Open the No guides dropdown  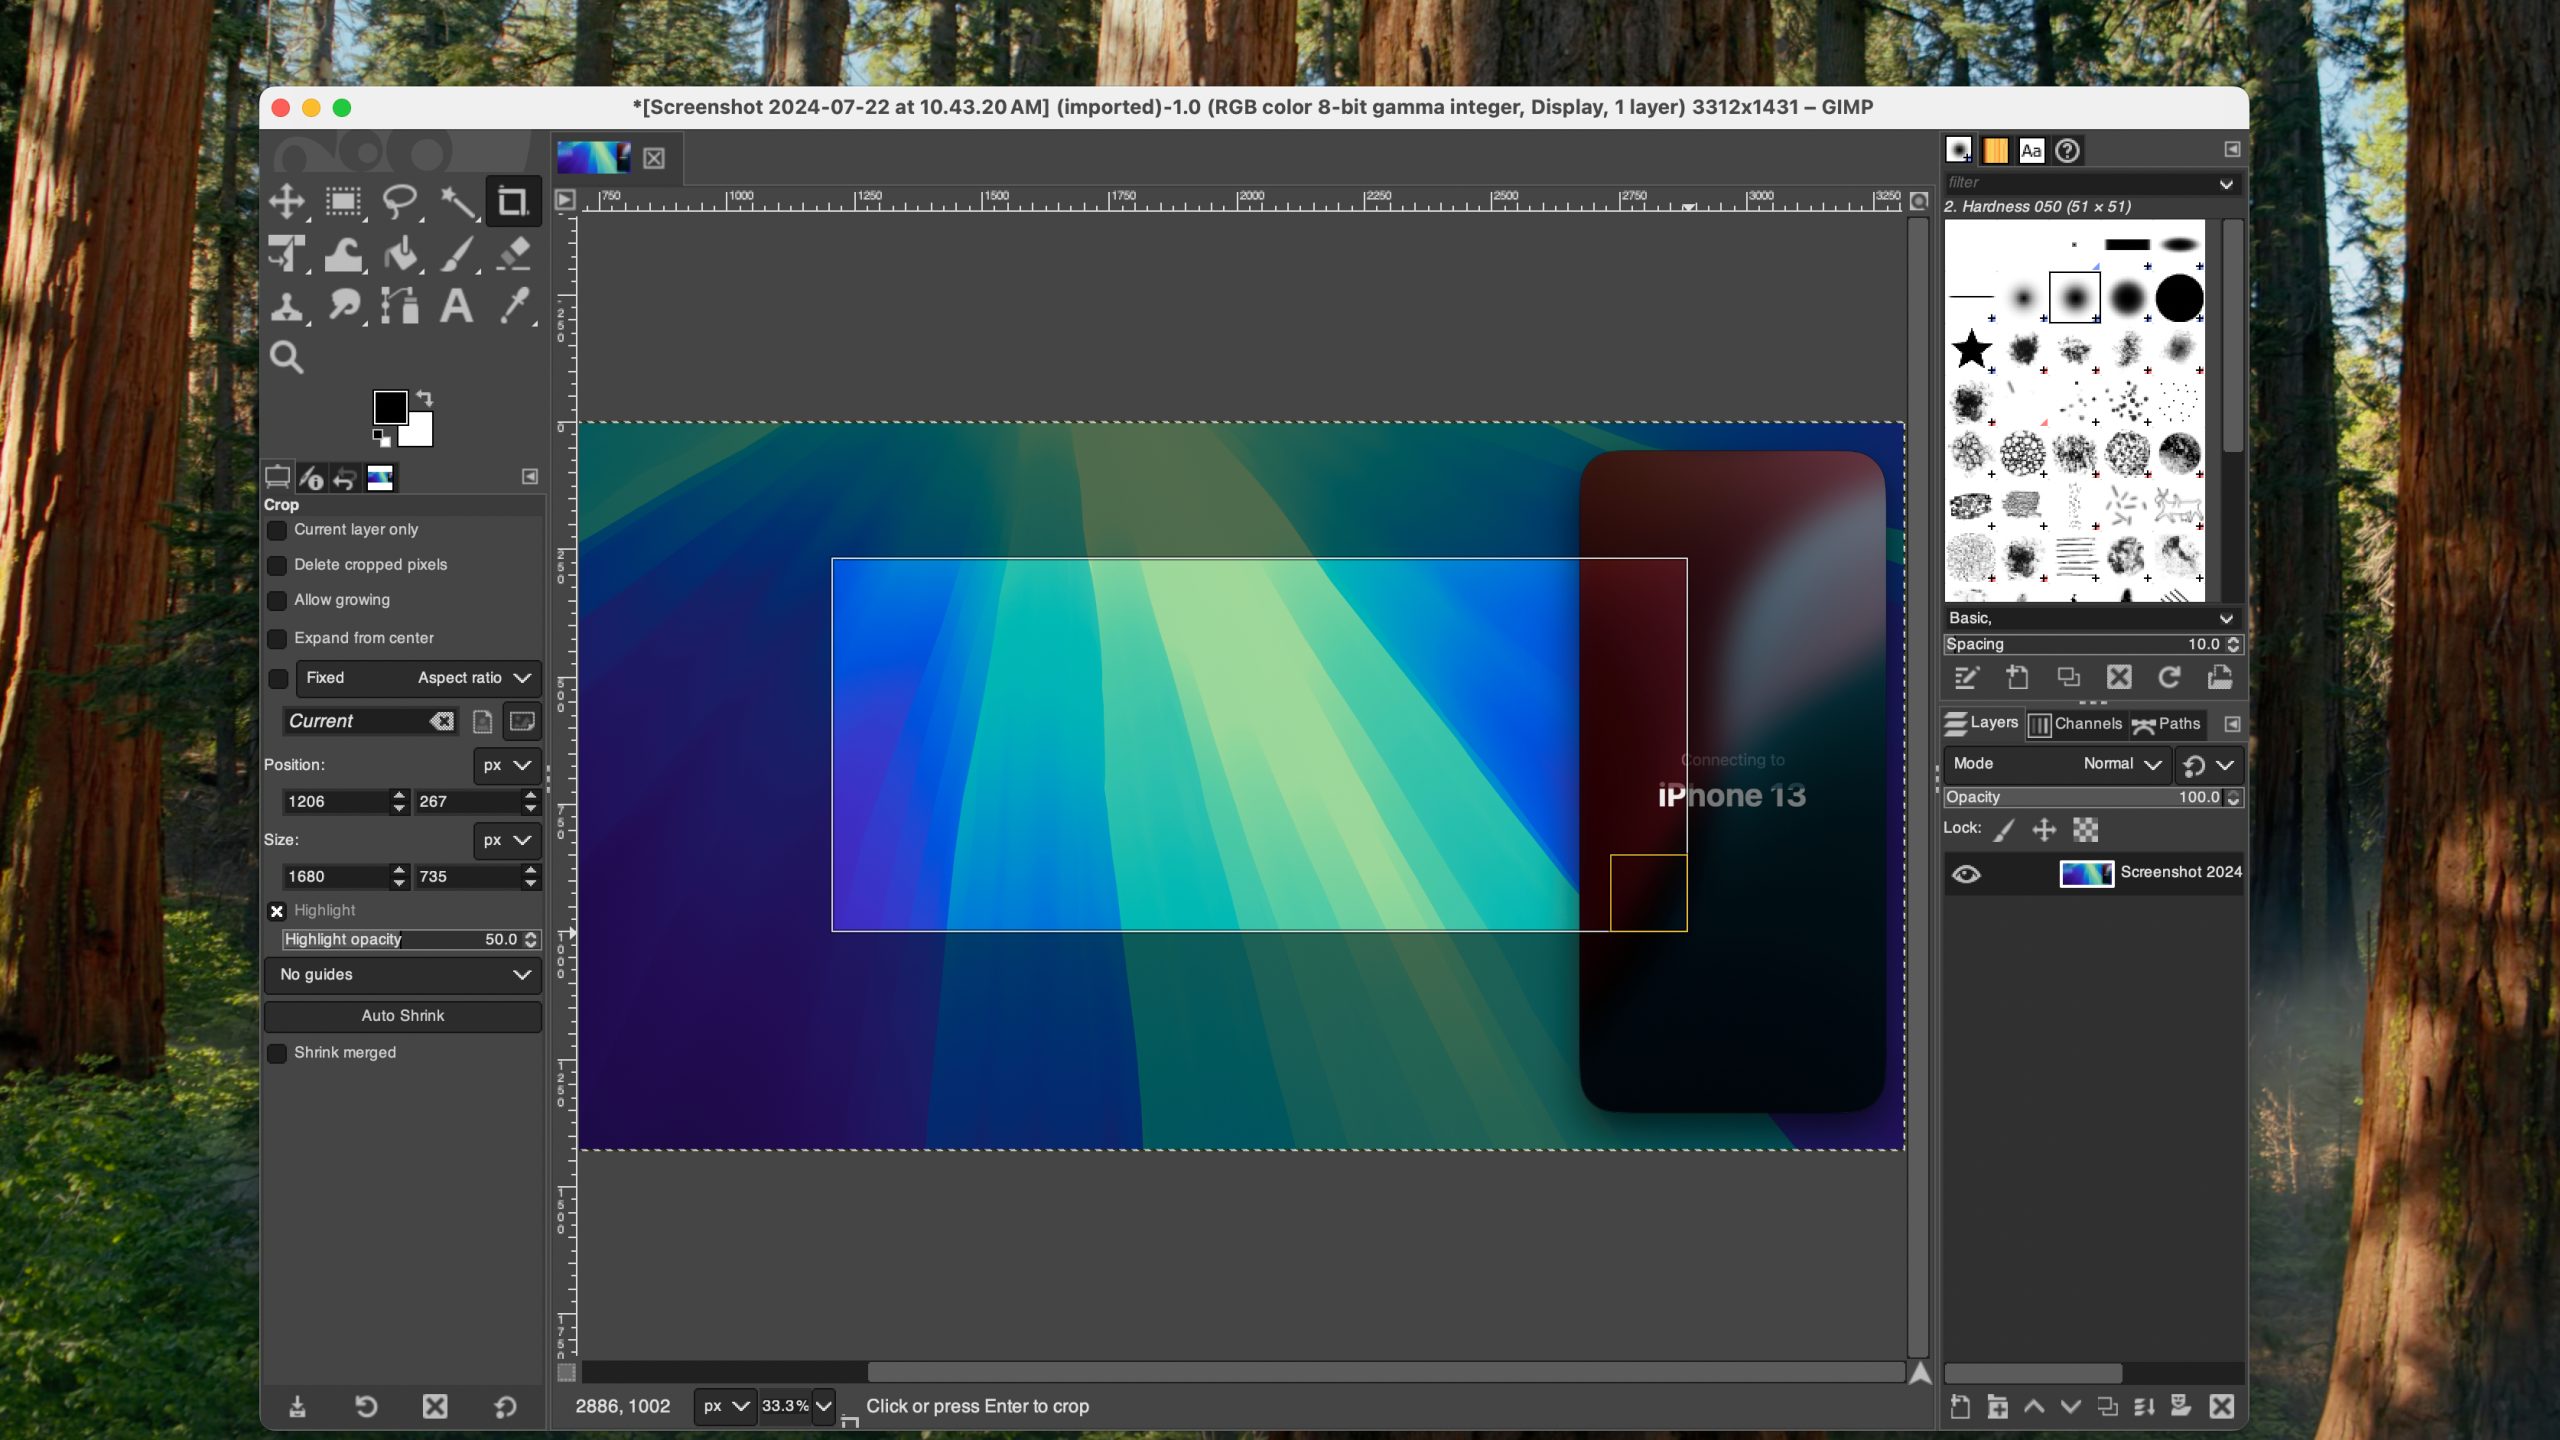point(403,975)
